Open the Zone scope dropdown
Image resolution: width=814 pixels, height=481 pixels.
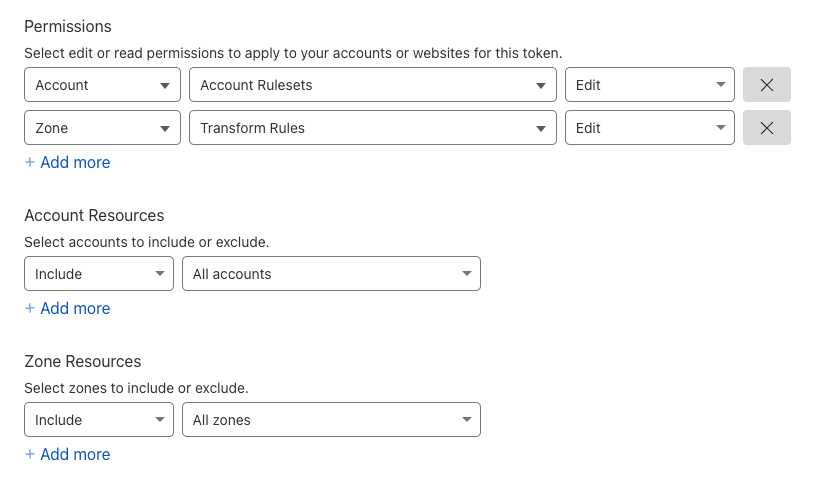102,128
